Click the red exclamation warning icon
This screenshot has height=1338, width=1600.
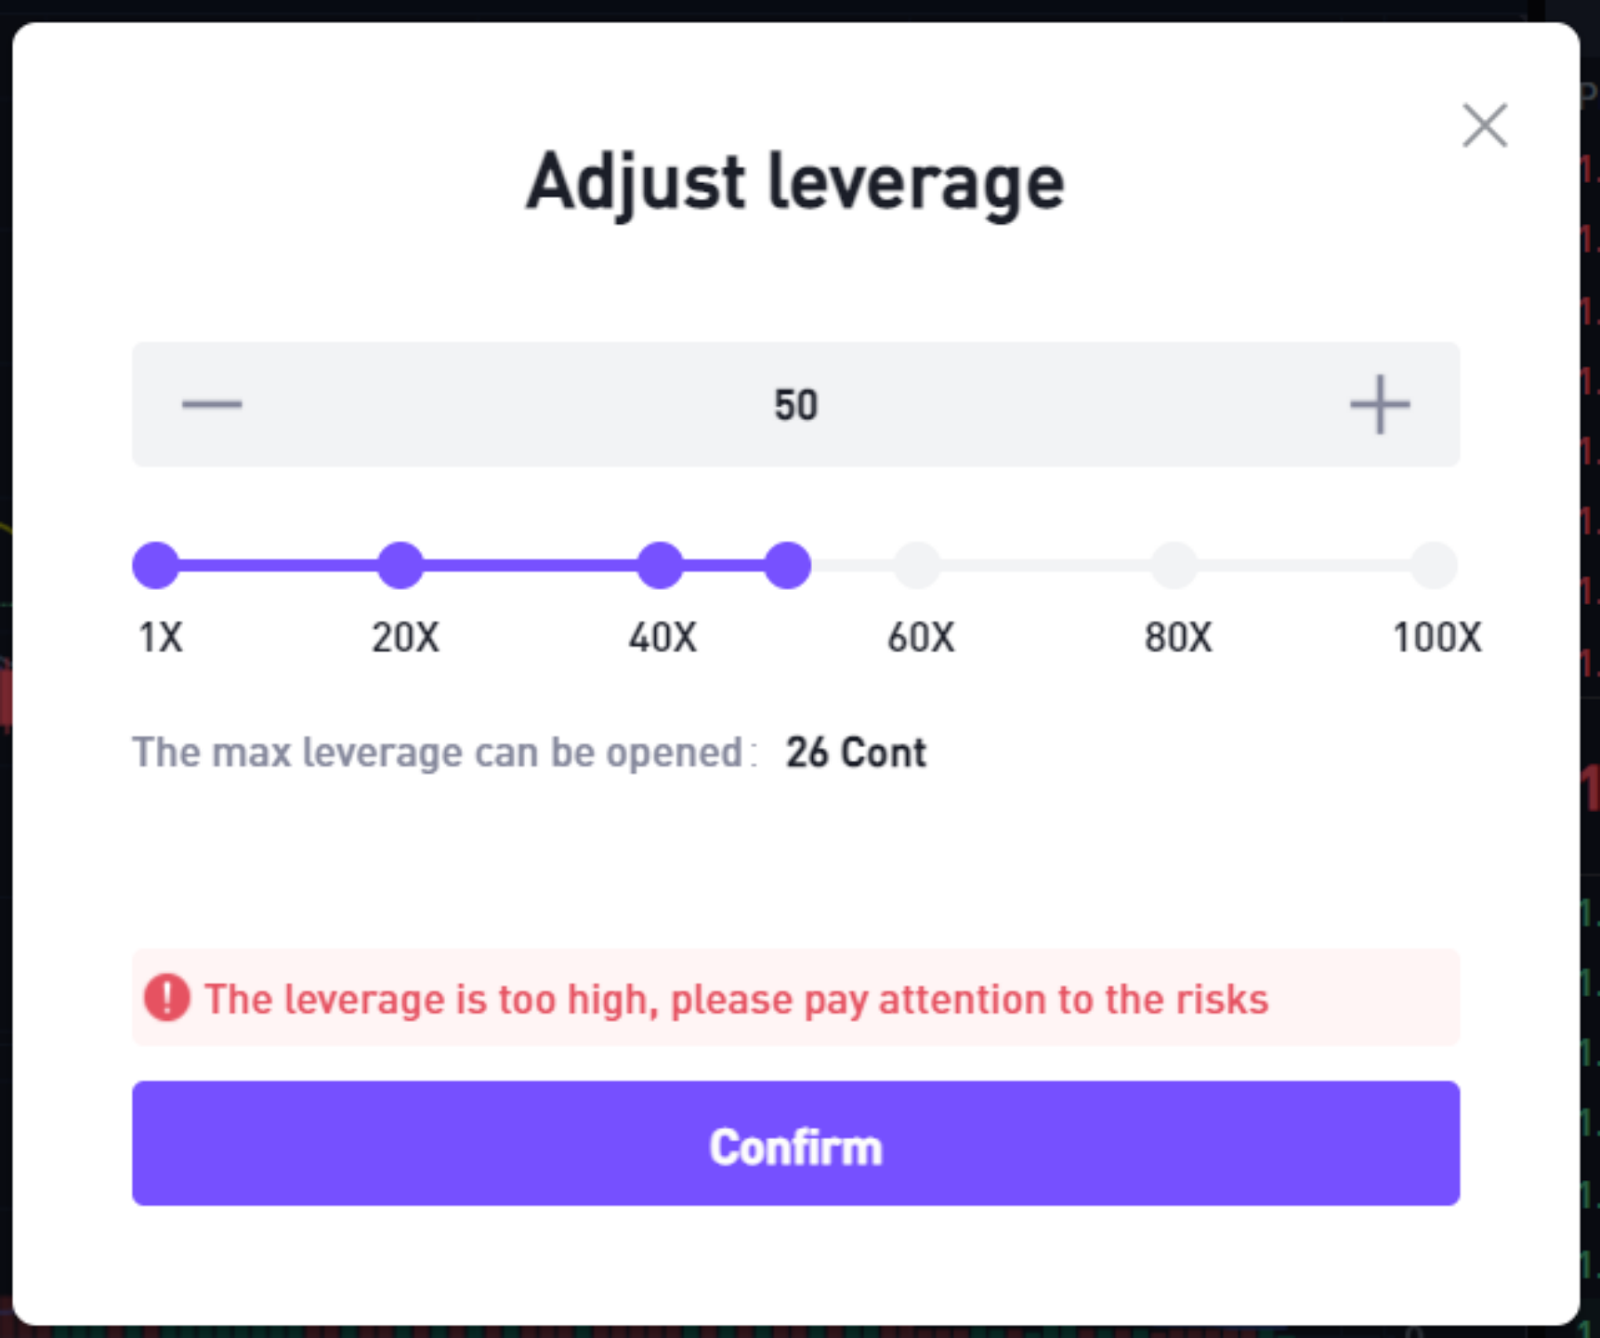point(167,998)
